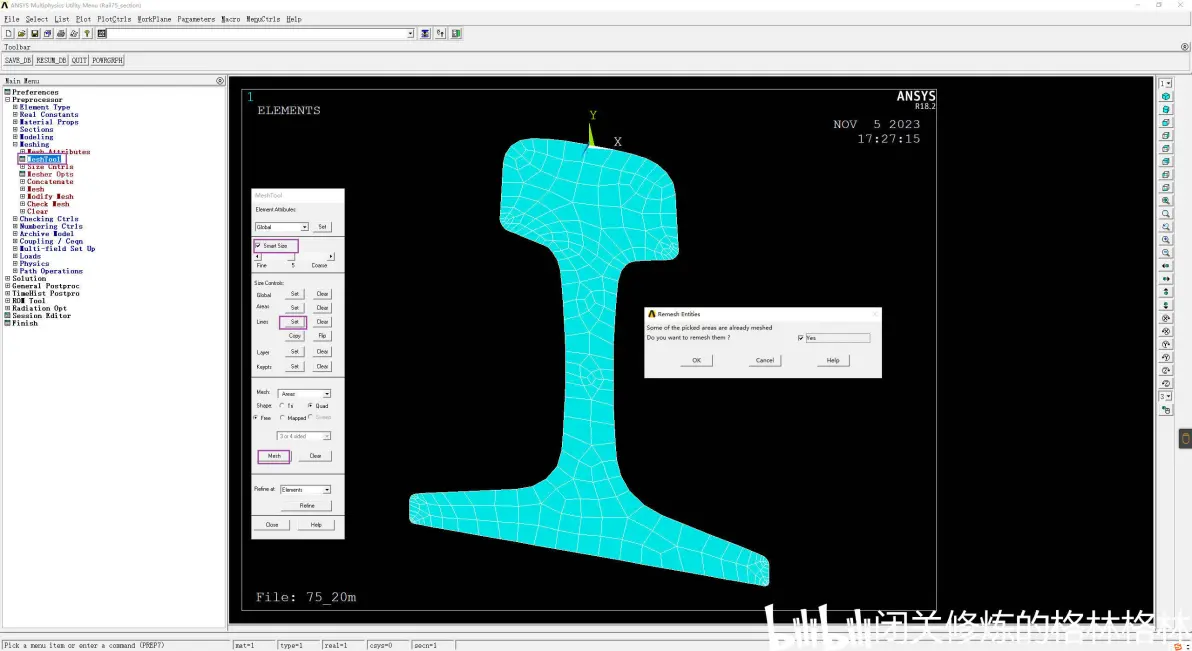Set Oblique view from right toolbar
Screen dimensions: 1192x651
(x=1165, y=110)
